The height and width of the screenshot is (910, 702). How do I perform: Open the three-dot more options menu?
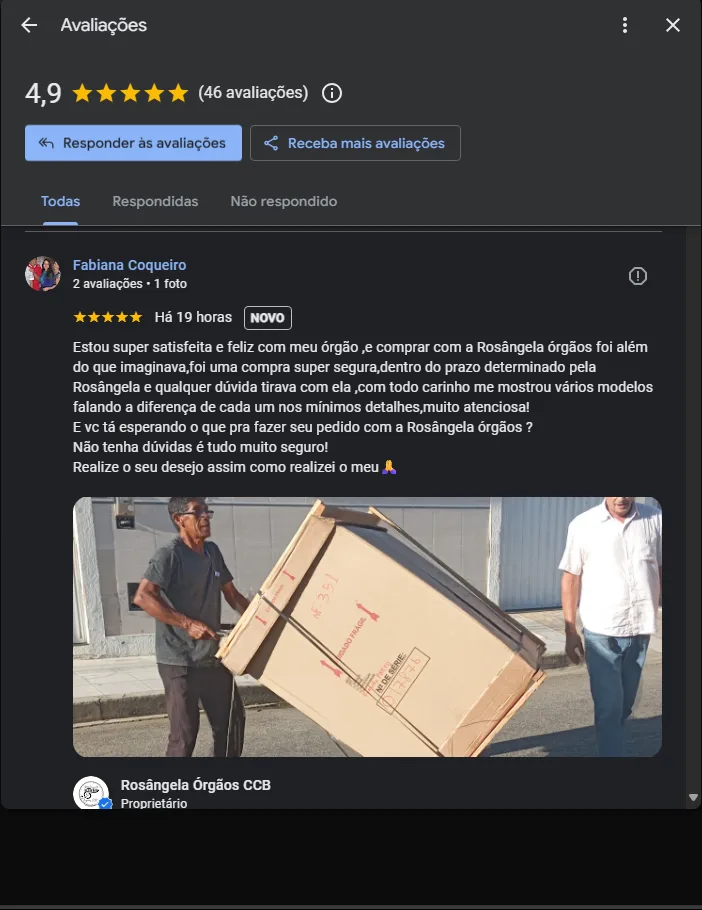[x=625, y=25]
